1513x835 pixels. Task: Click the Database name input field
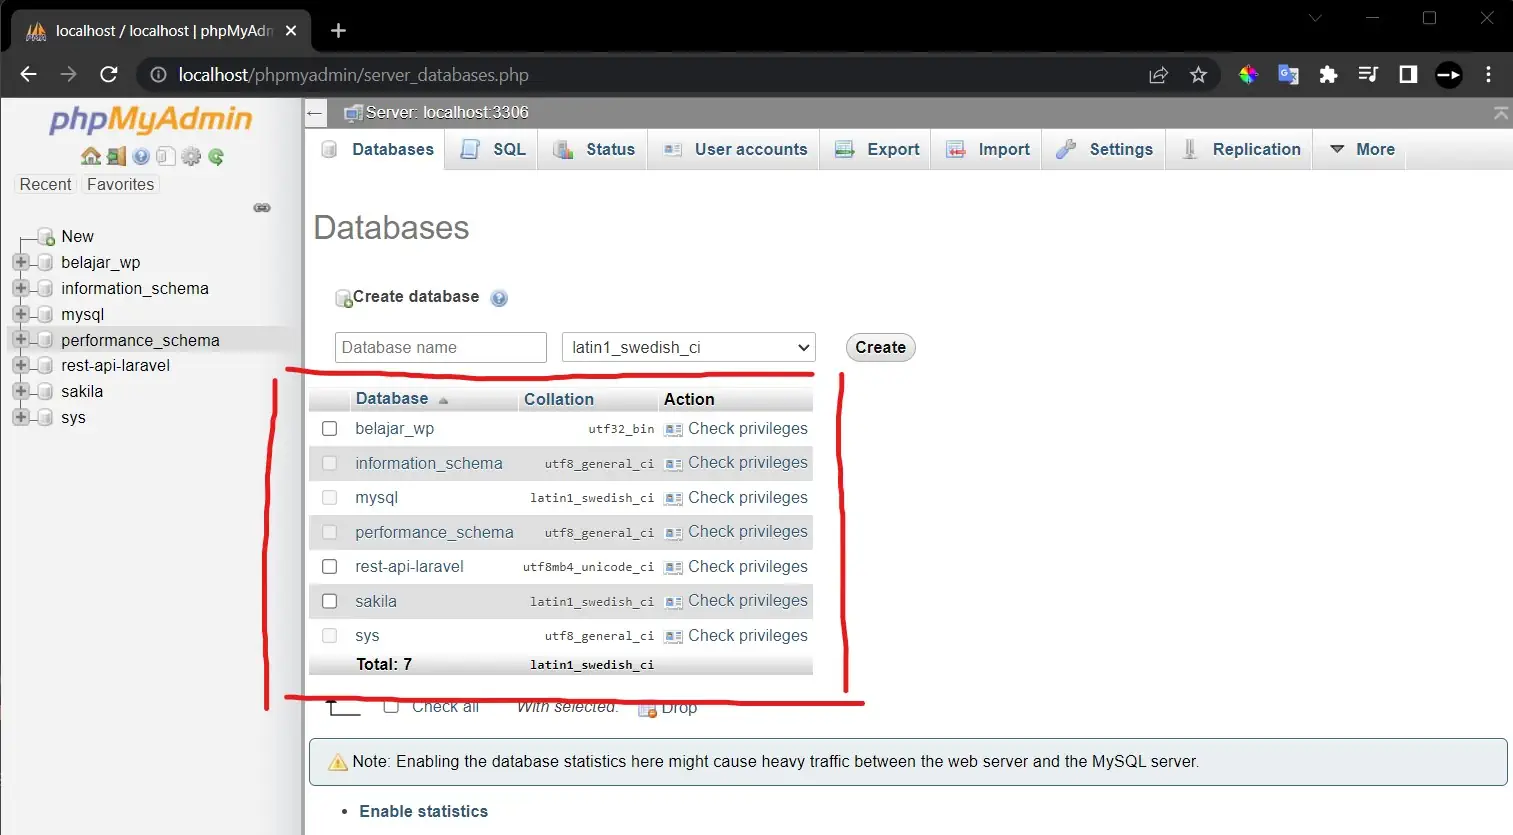tap(441, 347)
